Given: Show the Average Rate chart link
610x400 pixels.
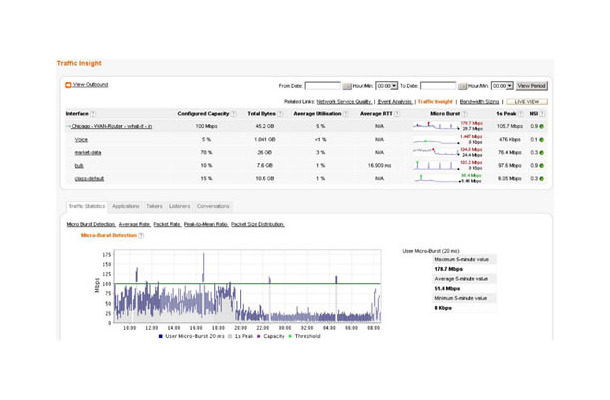Looking at the screenshot, I should pyautogui.click(x=134, y=225).
